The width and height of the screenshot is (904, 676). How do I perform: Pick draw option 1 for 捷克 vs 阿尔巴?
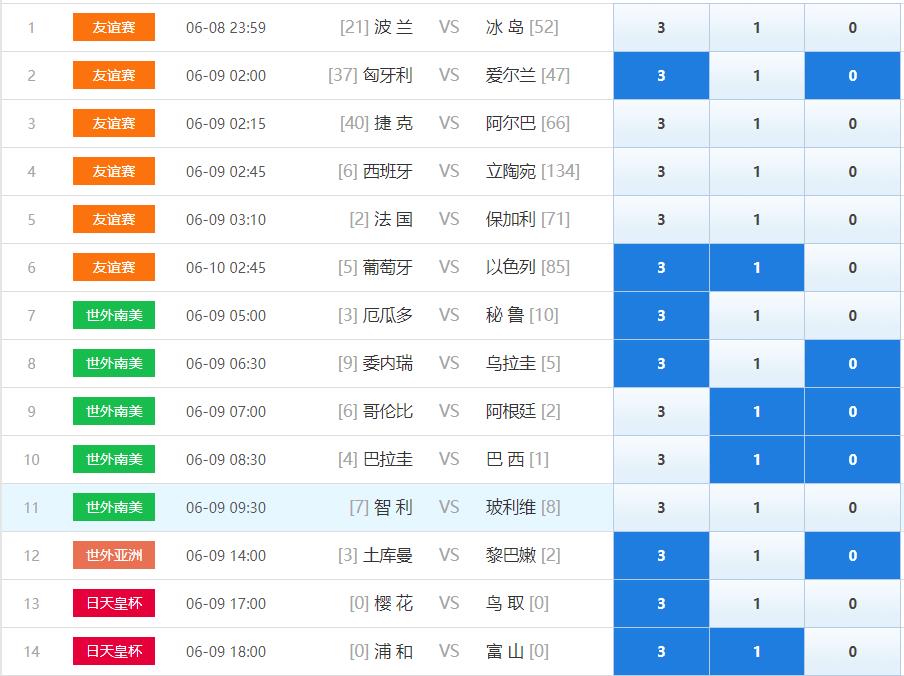tap(756, 124)
